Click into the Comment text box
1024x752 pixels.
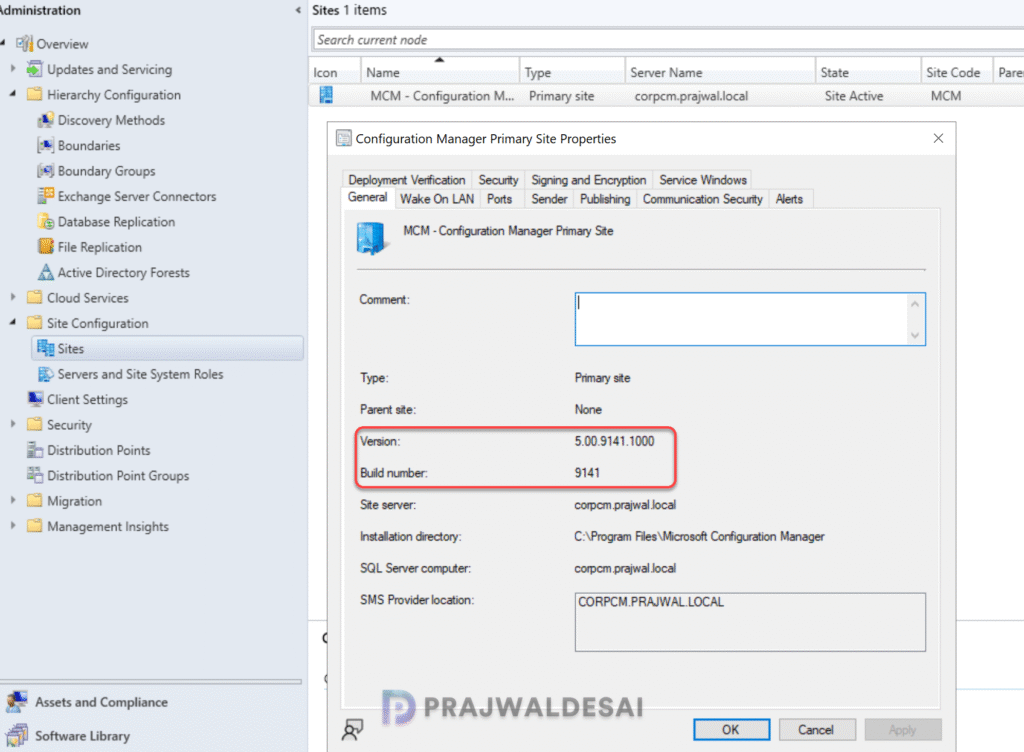pyautogui.click(x=741, y=319)
